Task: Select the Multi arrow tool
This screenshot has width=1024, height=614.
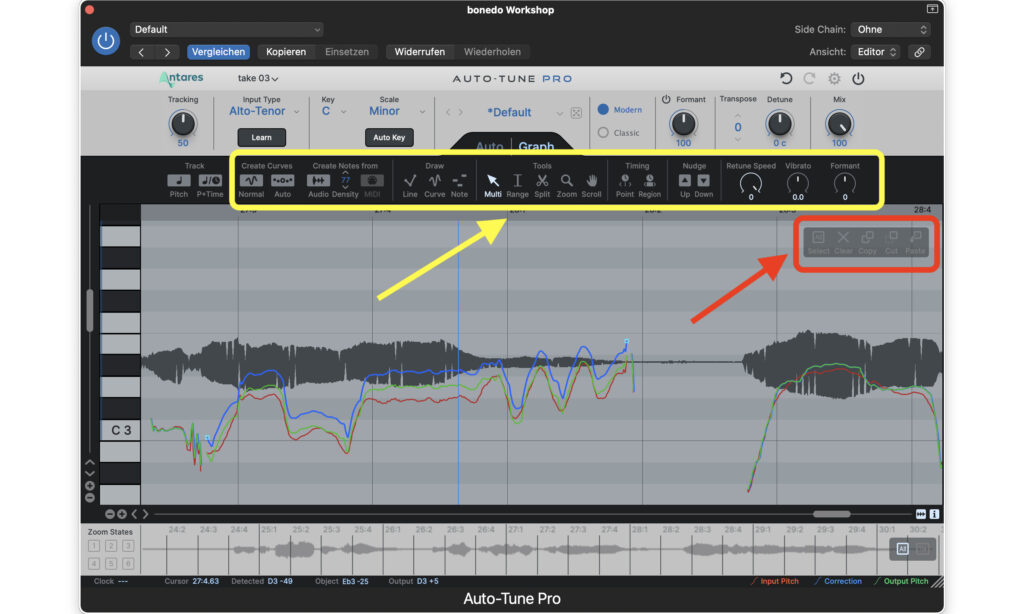Action: pyautogui.click(x=493, y=181)
